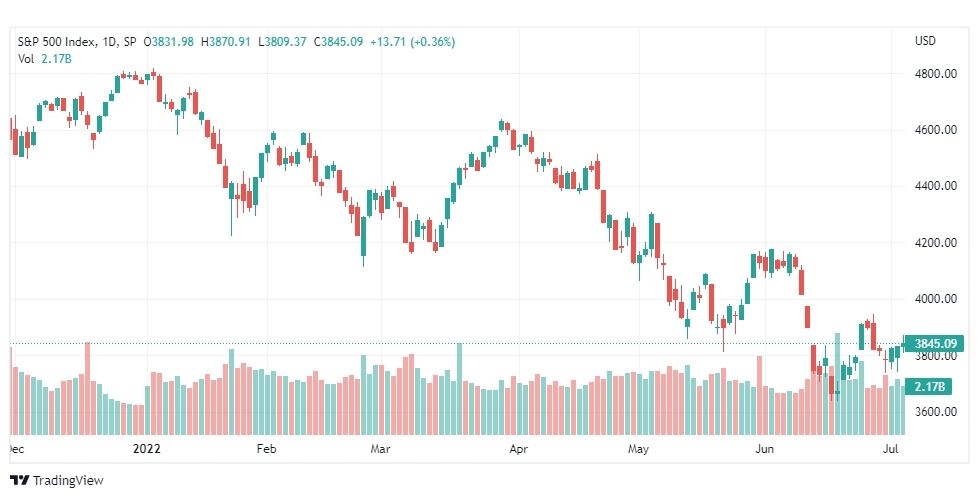Click the 2022 label on time axis

[x=147, y=449]
